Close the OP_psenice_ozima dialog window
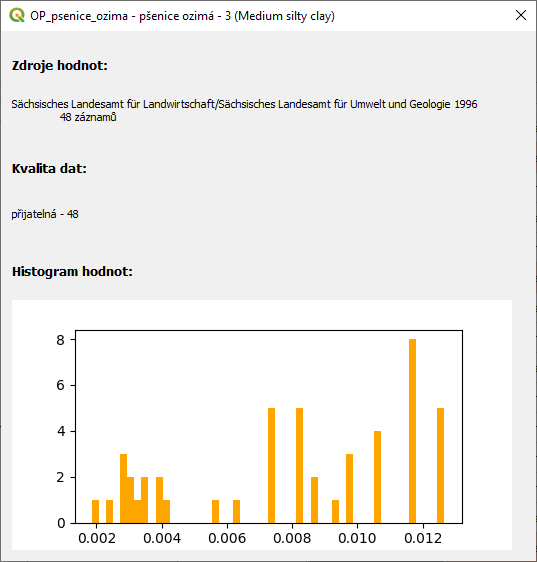This screenshot has width=537, height=562. pyautogui.click(x=521, y=15)
